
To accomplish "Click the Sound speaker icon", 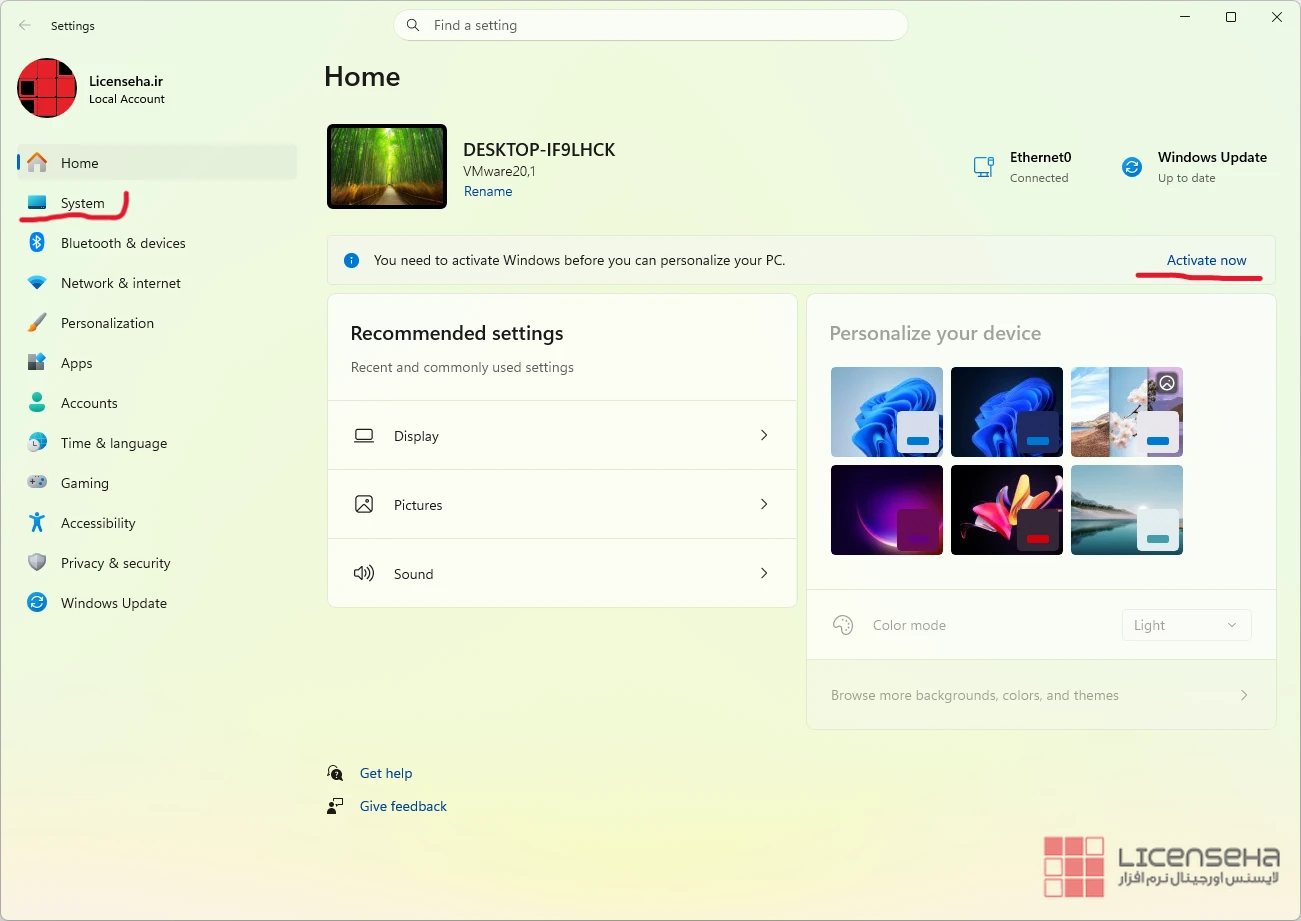I will tap(364, 574).
